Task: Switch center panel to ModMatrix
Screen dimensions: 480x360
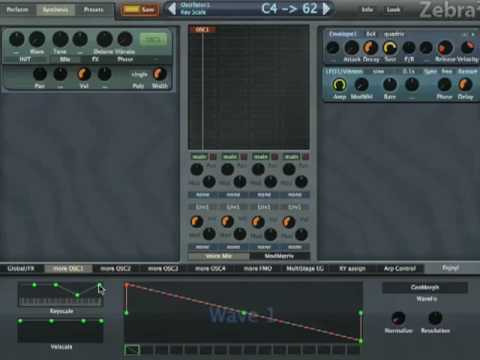Action: click(x=279, y=256)
